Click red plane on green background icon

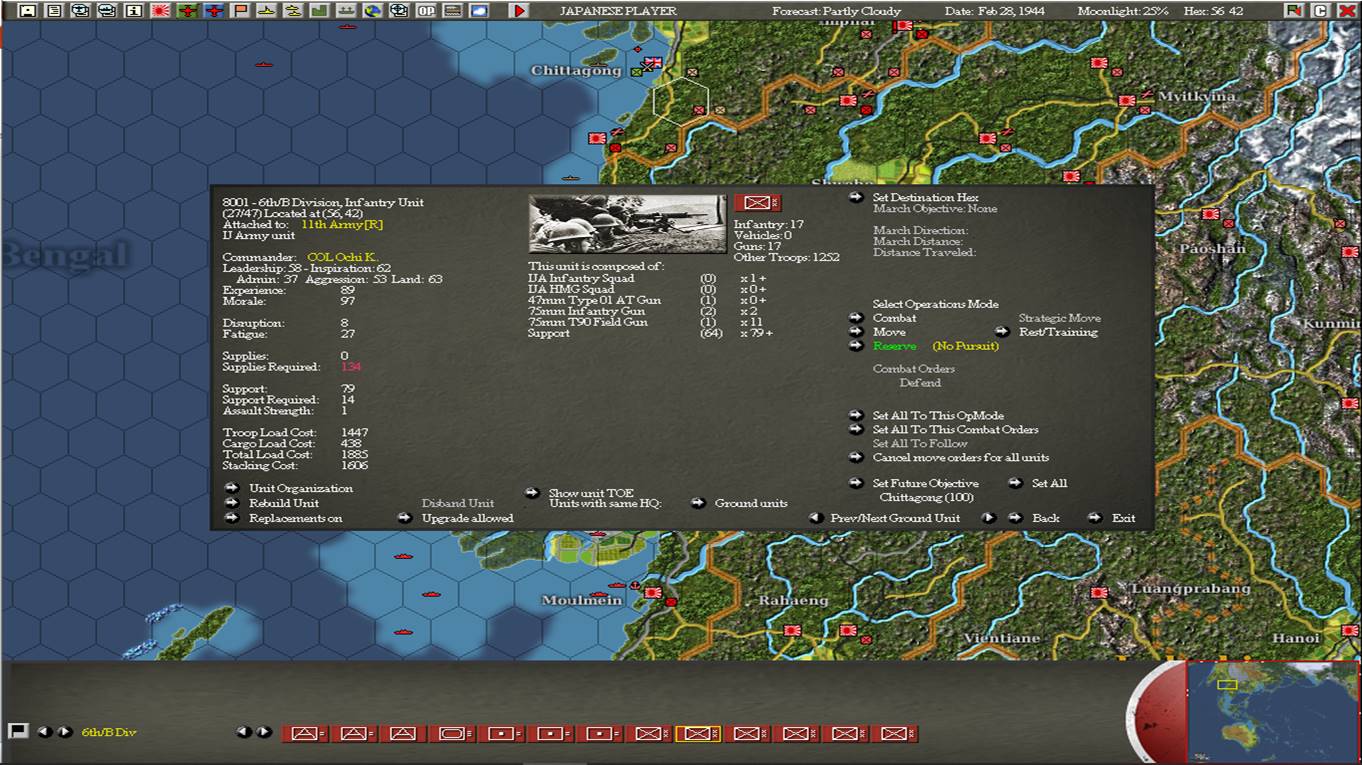pyautogui.click(x=186, y=11)
